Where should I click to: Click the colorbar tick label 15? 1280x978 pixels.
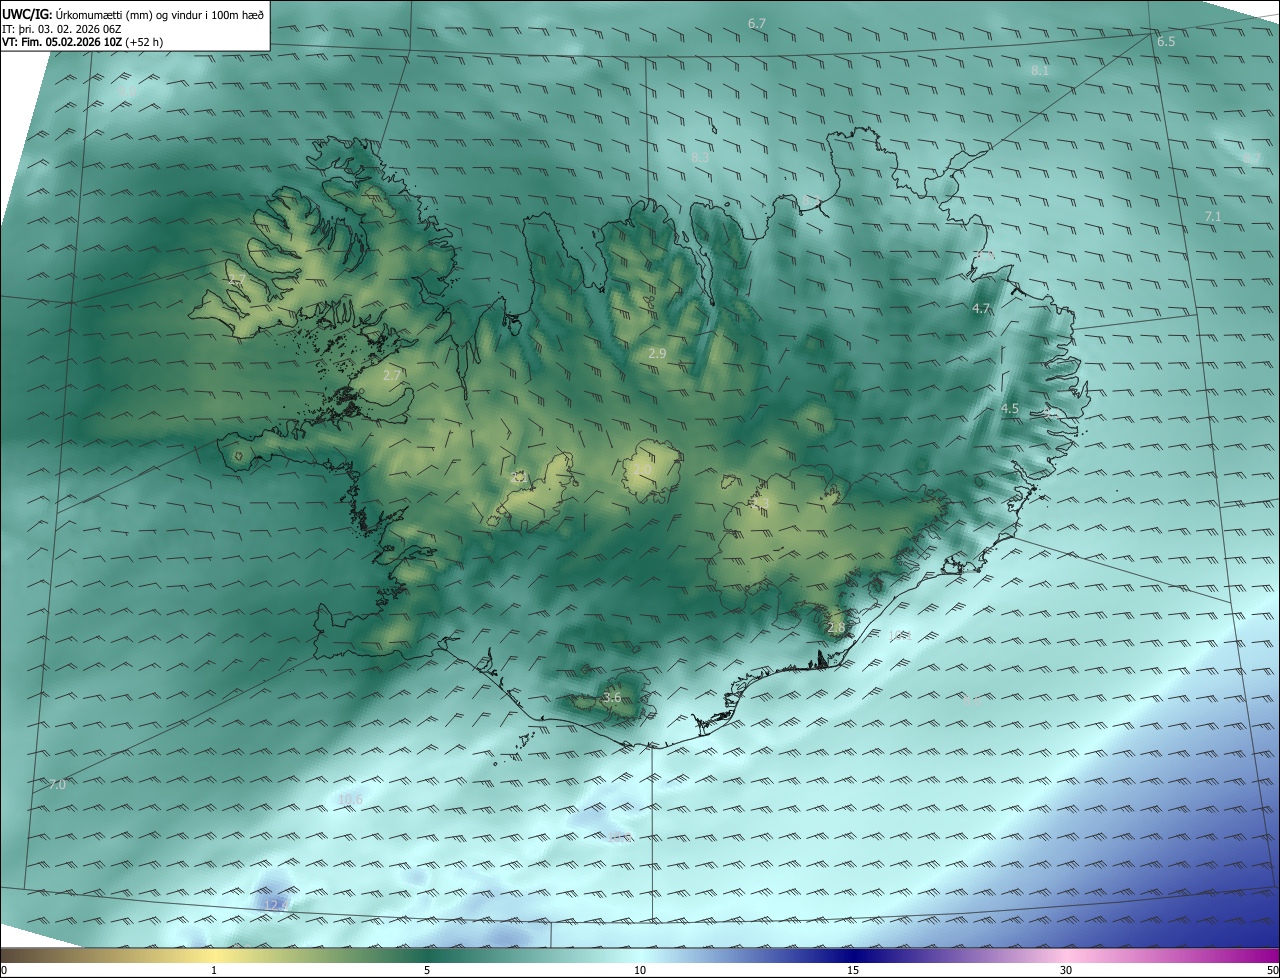[x=853, y=971]
